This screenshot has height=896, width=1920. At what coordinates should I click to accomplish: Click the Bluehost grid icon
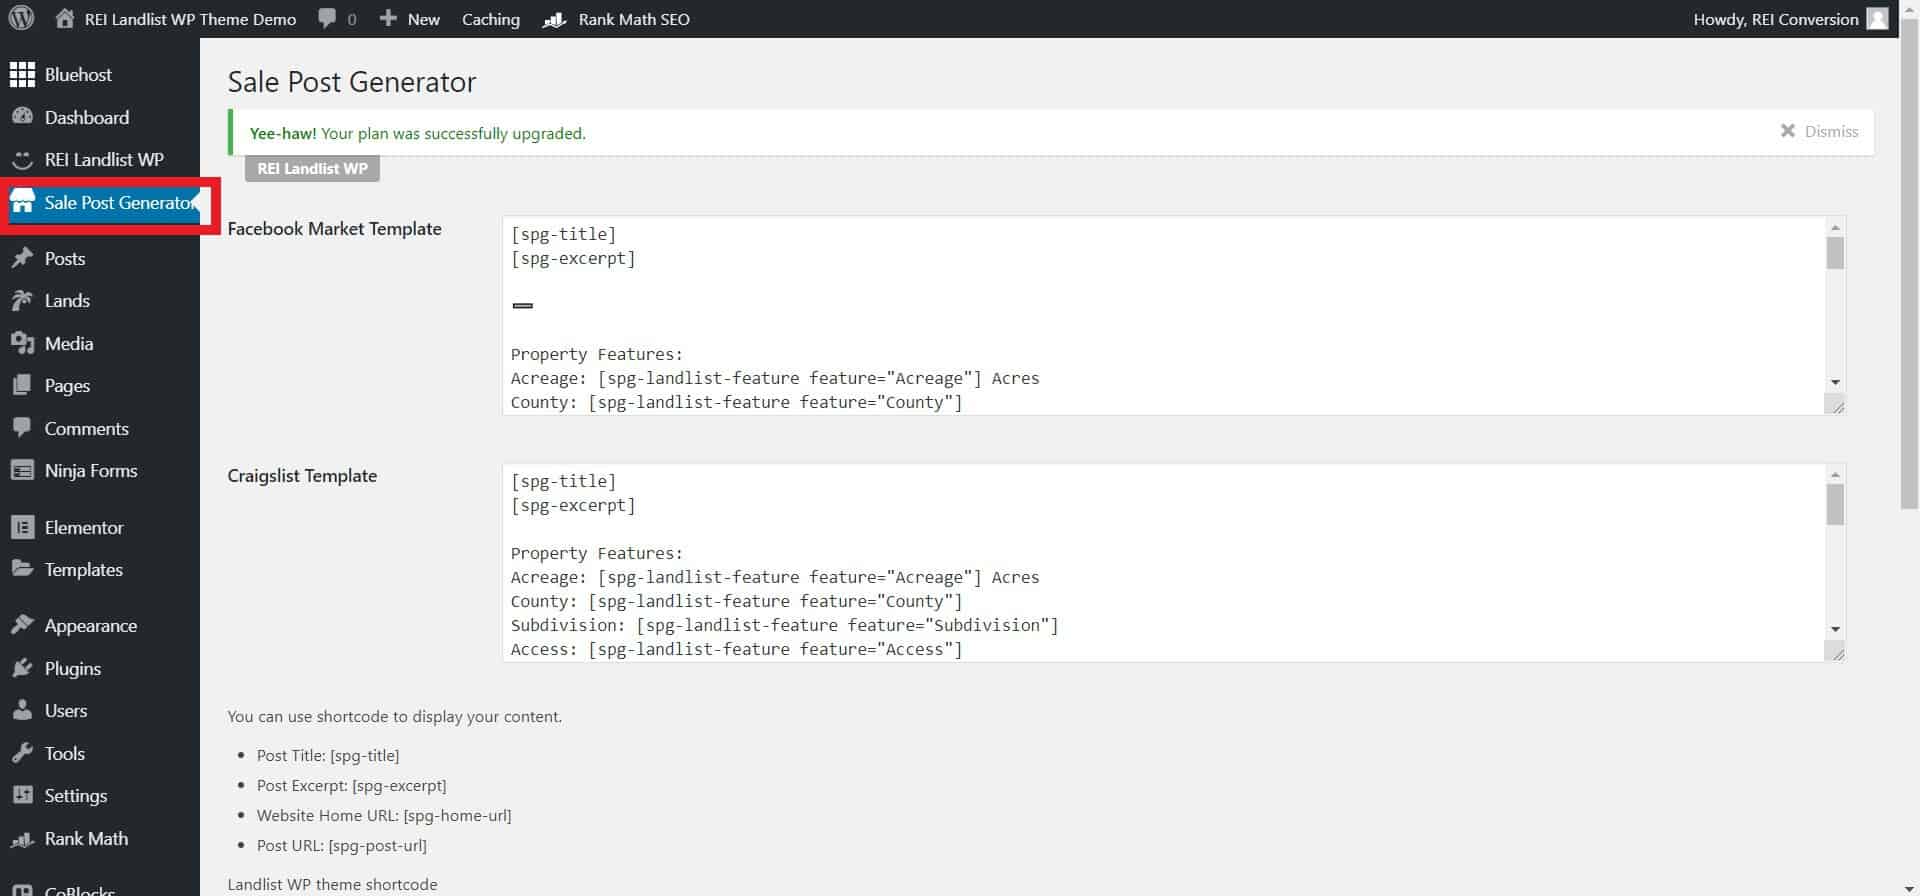[22, 75]
